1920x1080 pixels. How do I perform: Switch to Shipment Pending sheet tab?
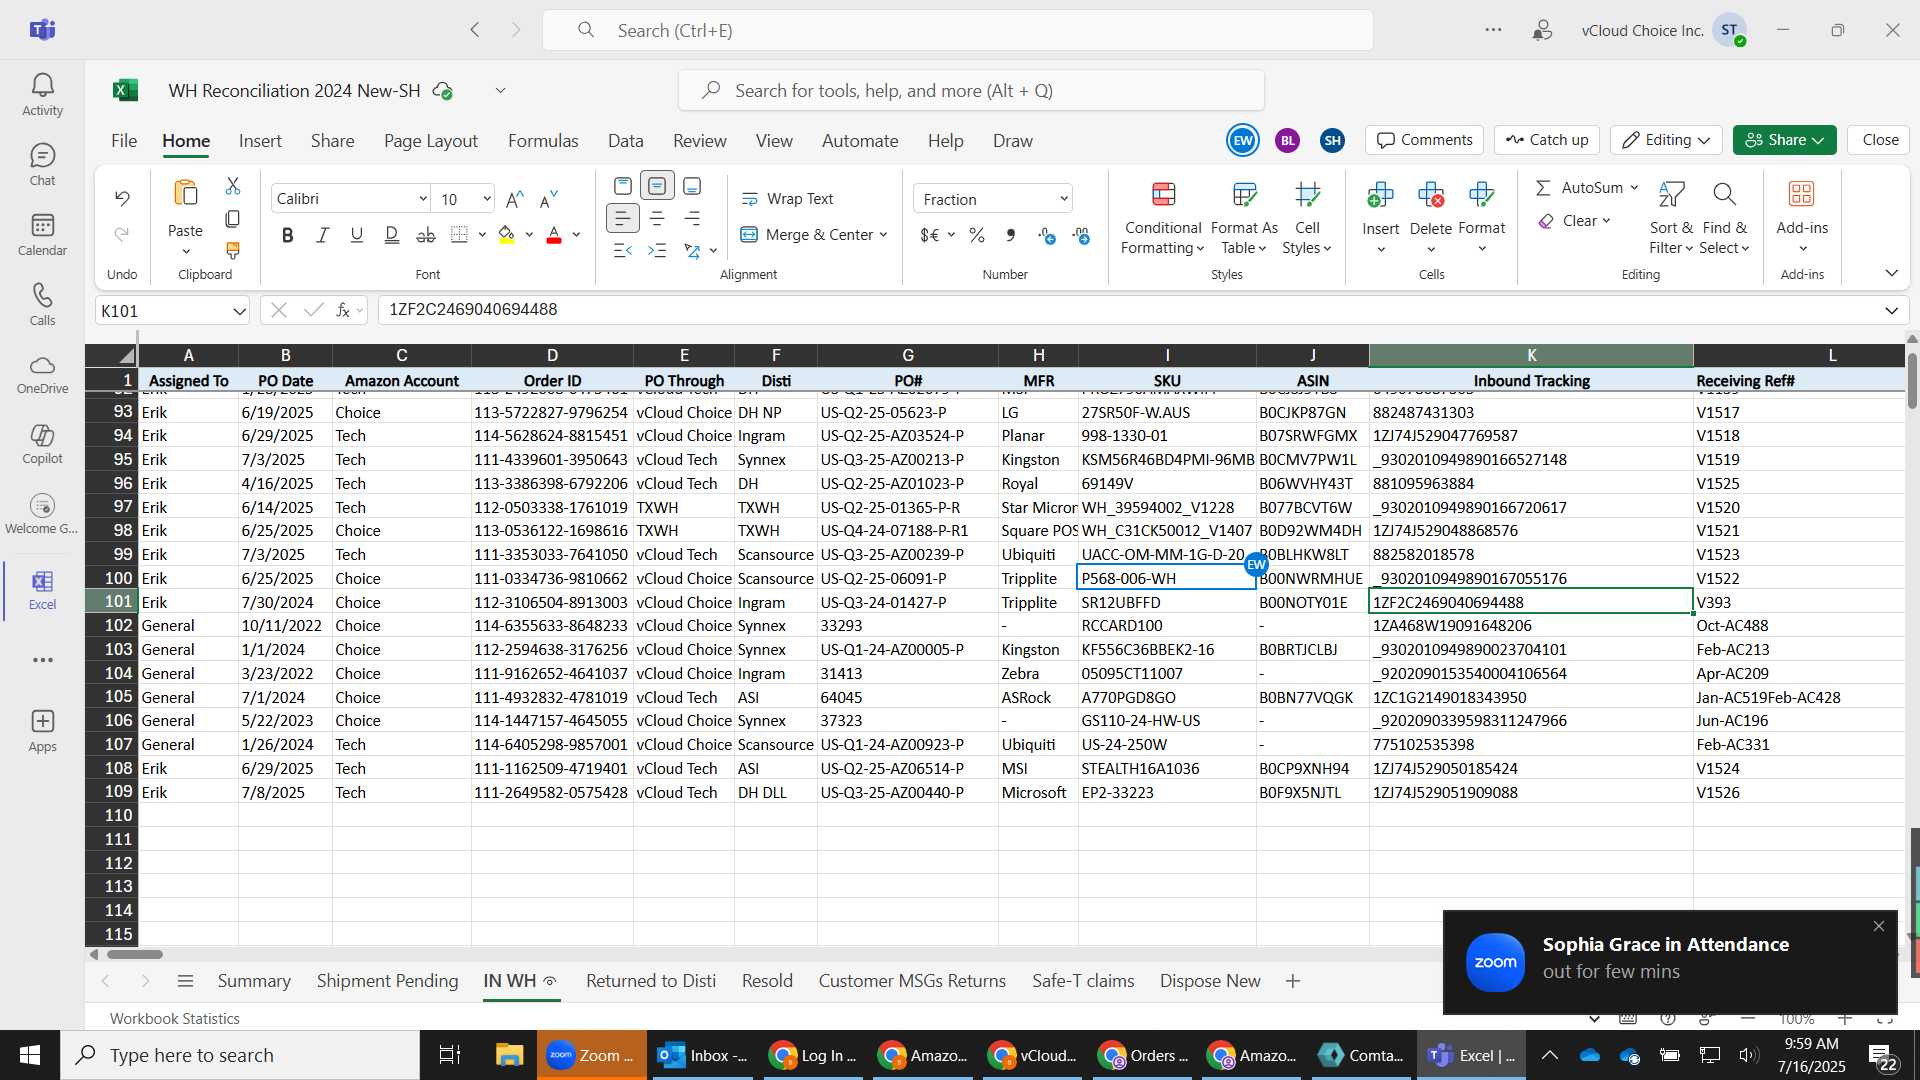(x=387, y=981)
